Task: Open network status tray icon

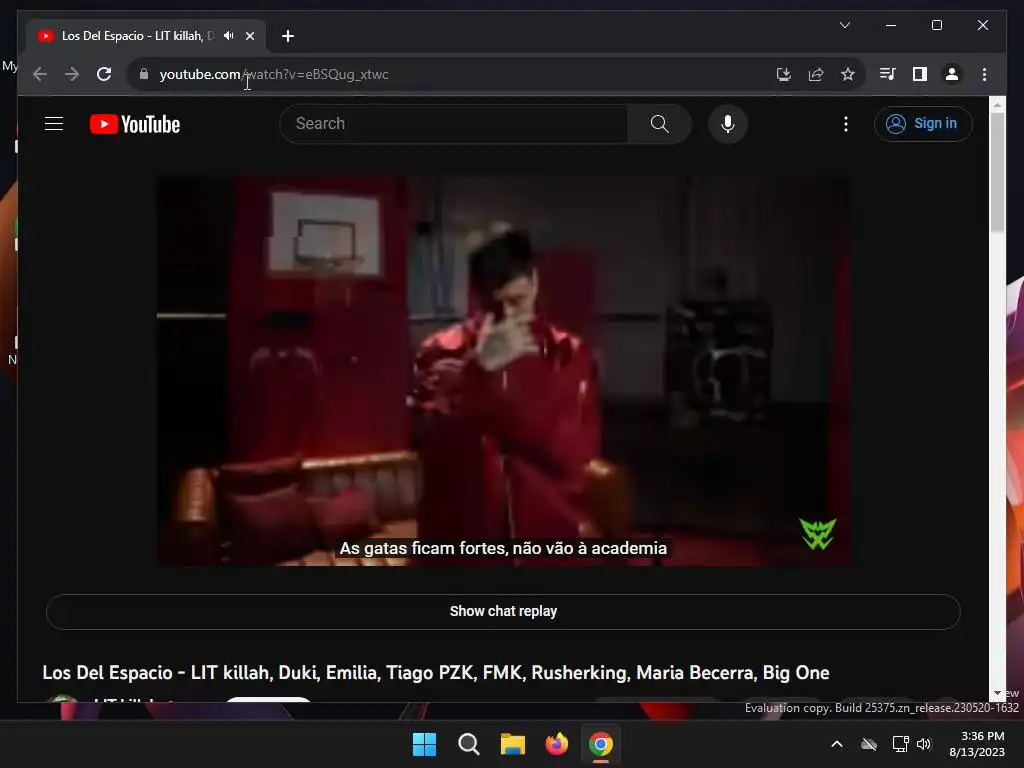Action: click(x=900, y=744)
